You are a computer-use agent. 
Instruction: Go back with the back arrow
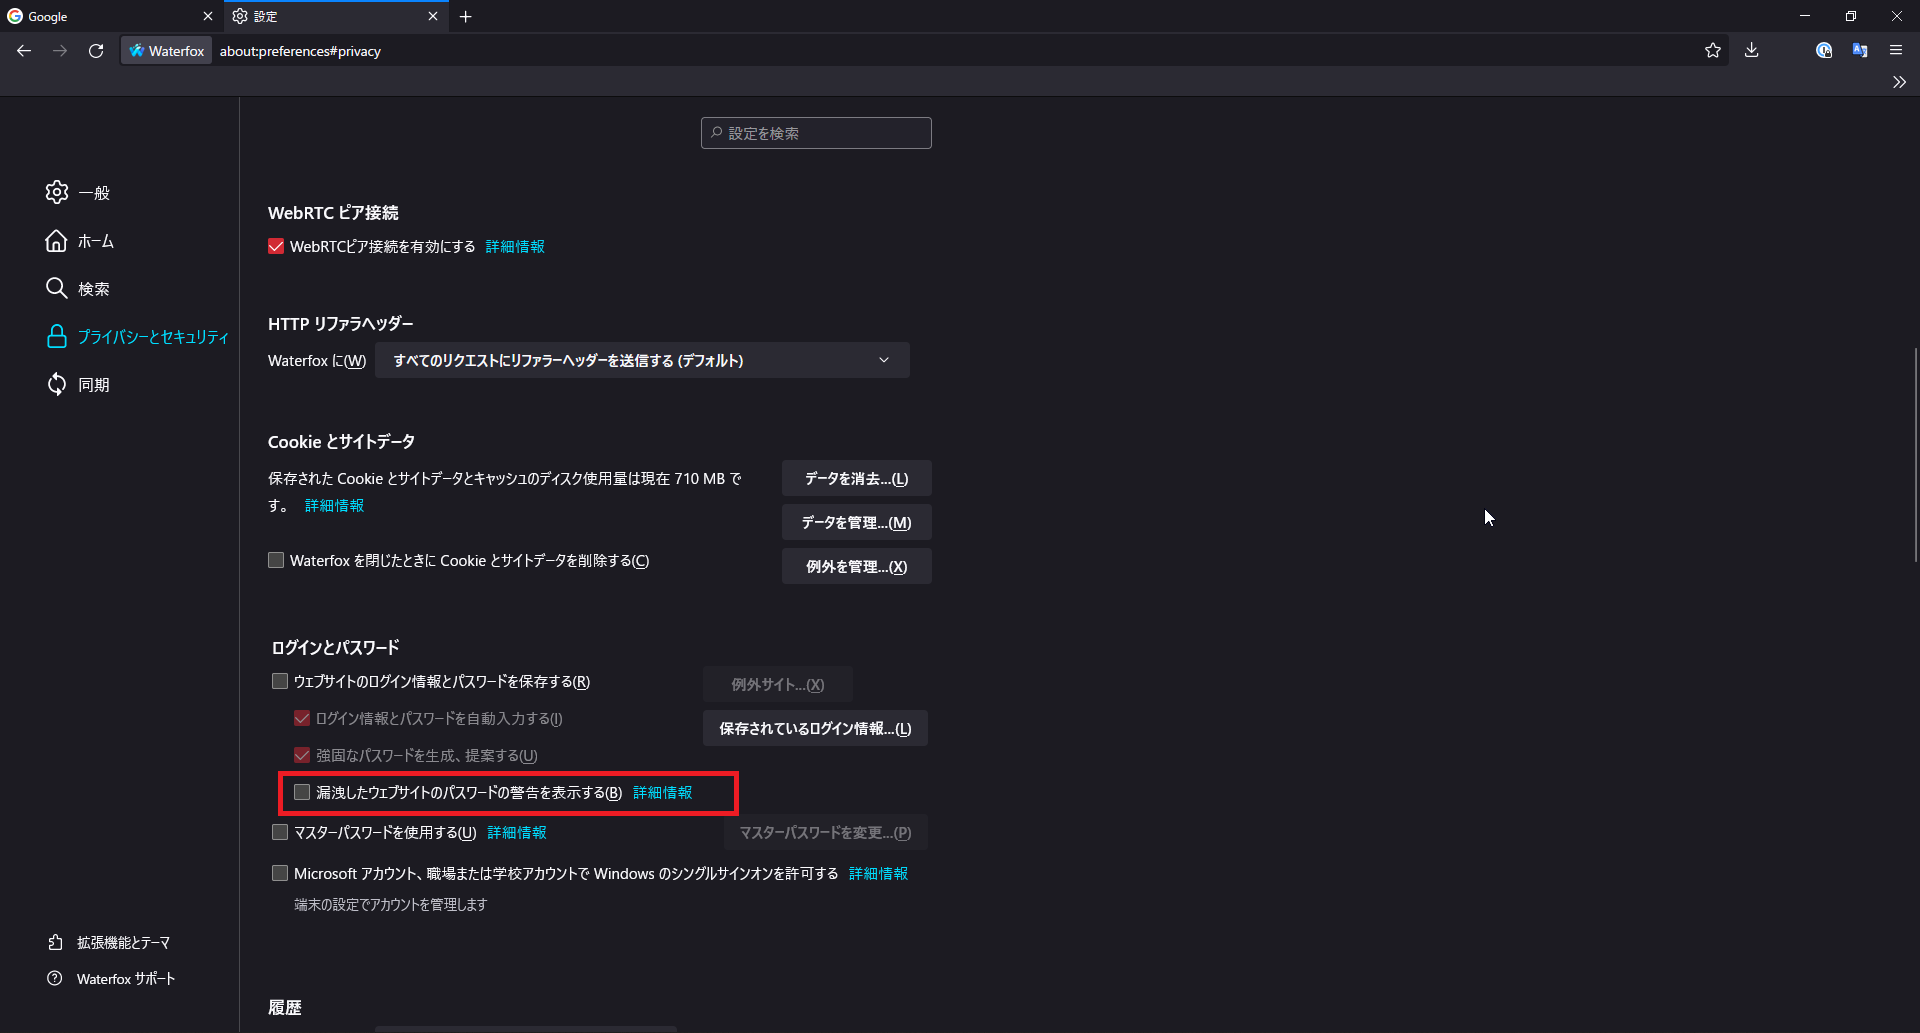24,51
